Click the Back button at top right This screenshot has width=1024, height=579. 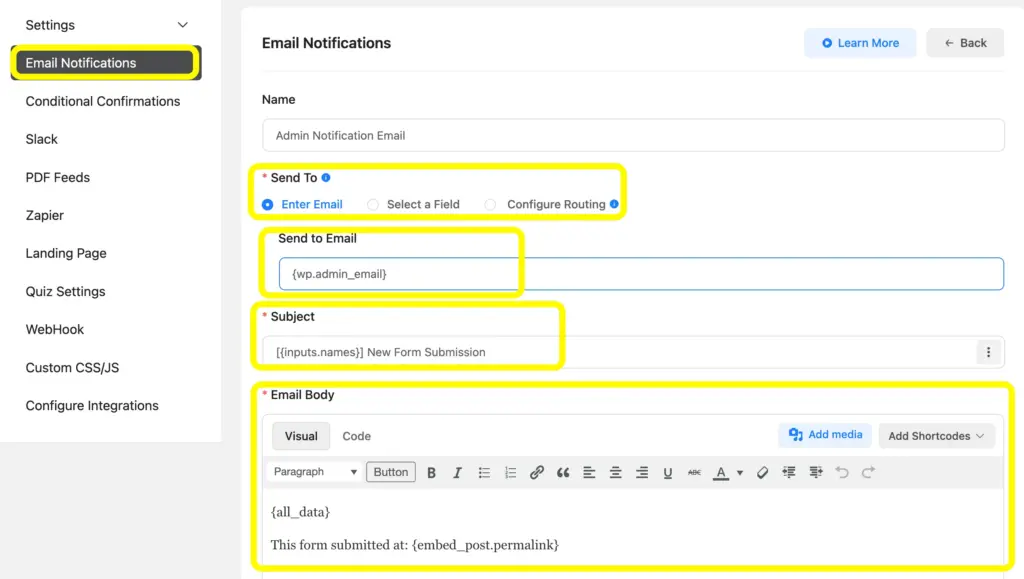point(964,42)
